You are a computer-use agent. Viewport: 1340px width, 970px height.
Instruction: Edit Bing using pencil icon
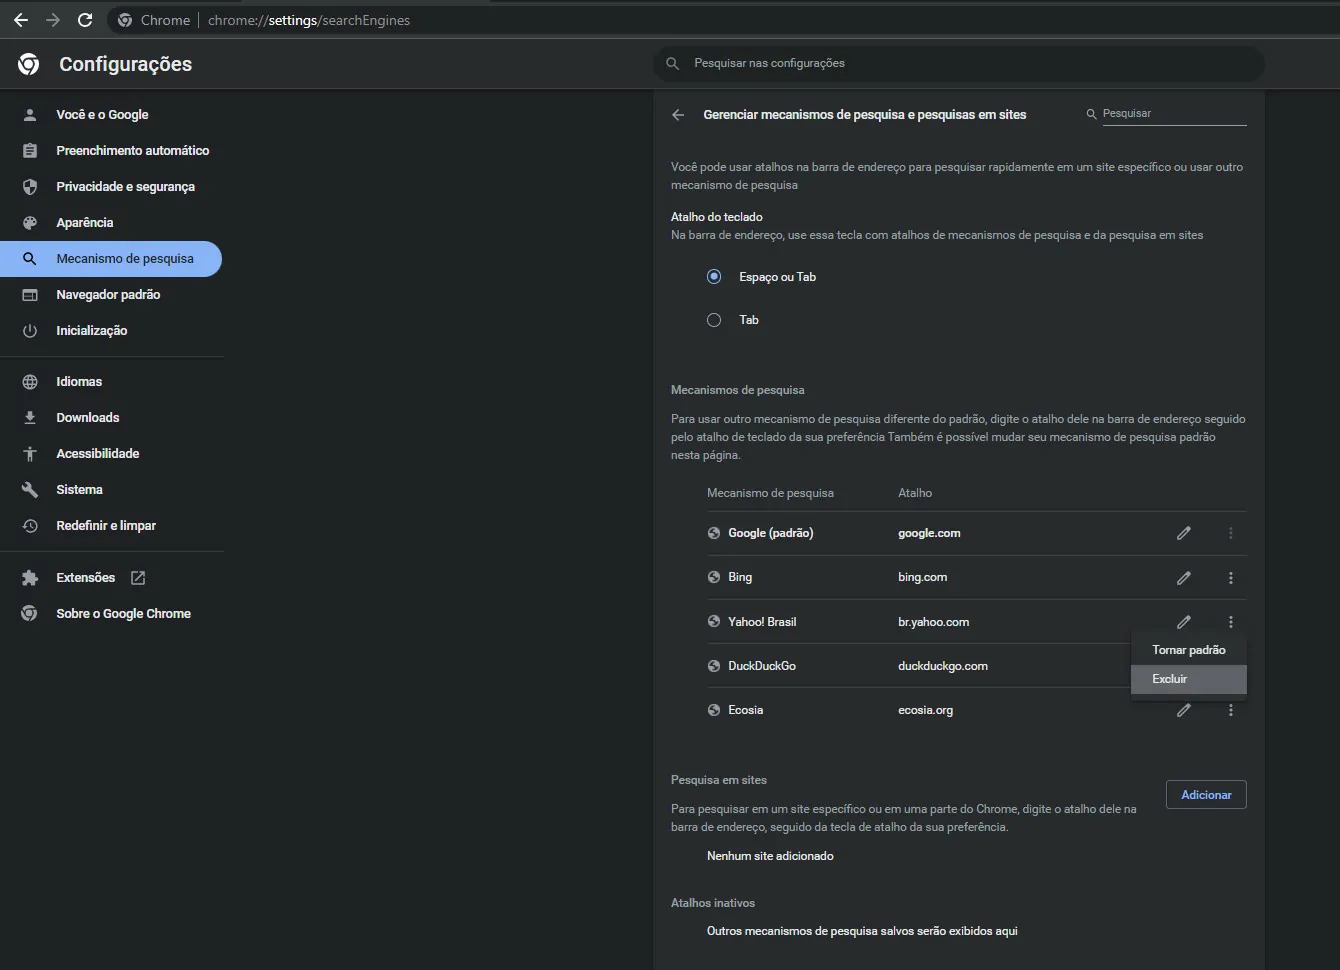click(1184, 578)
